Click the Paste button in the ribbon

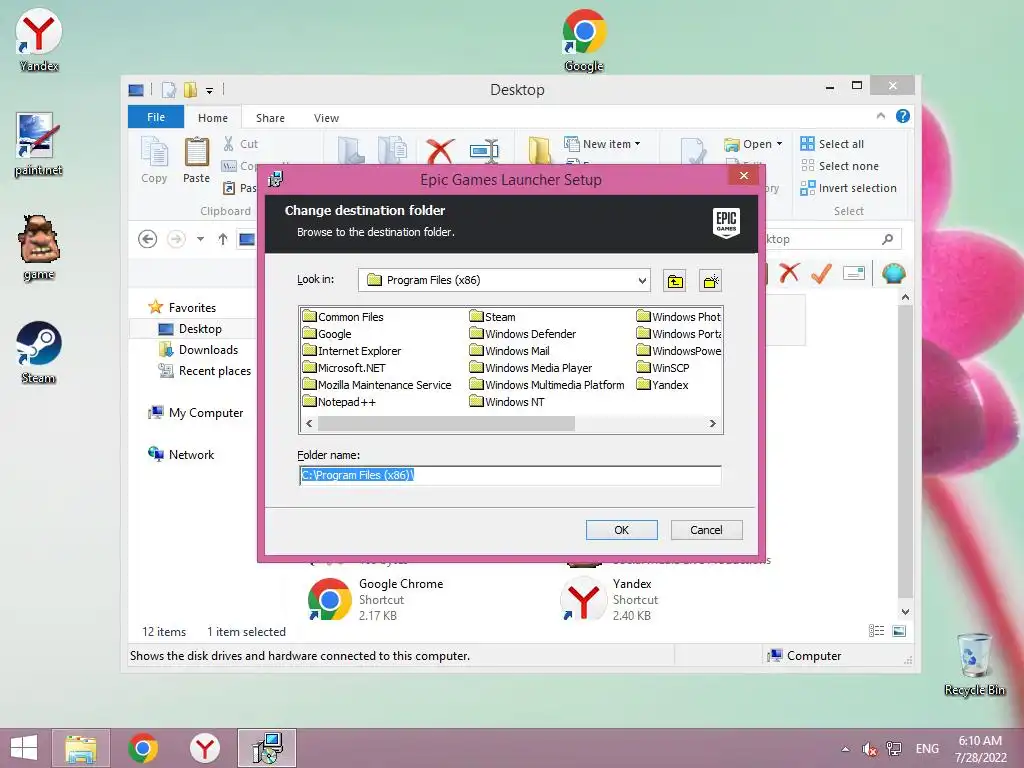(196, 160)
